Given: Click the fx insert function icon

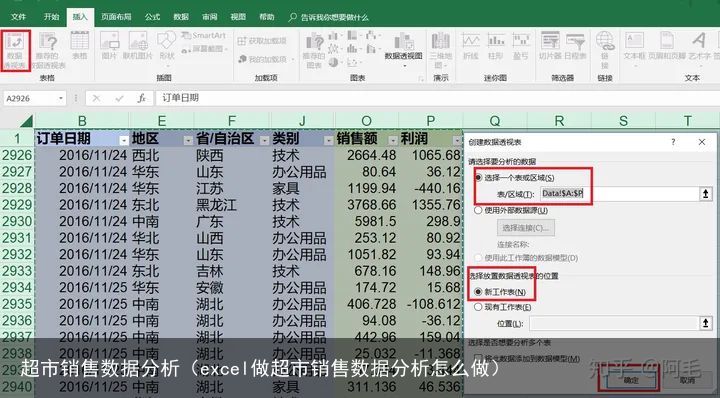Looking at the screenshot, I should point(141,98).
